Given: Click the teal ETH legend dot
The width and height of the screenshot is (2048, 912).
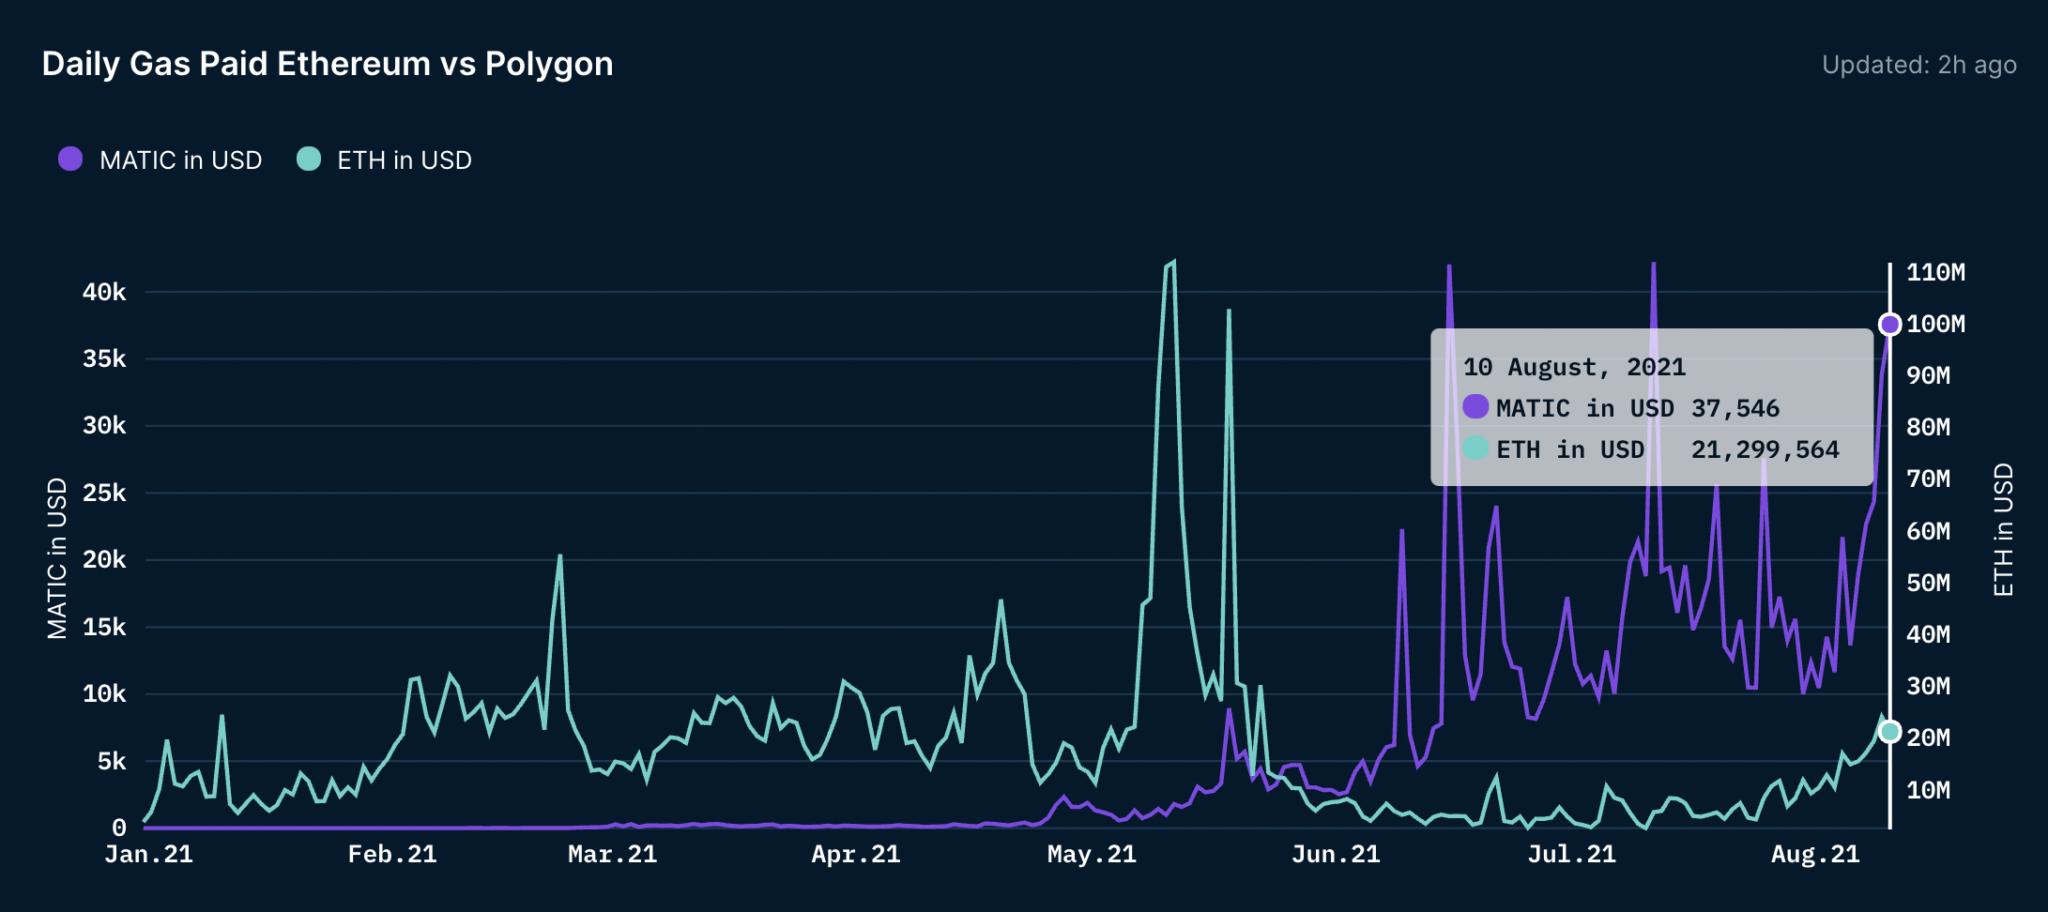Looking at the screenshot, I should coord(309,159).
